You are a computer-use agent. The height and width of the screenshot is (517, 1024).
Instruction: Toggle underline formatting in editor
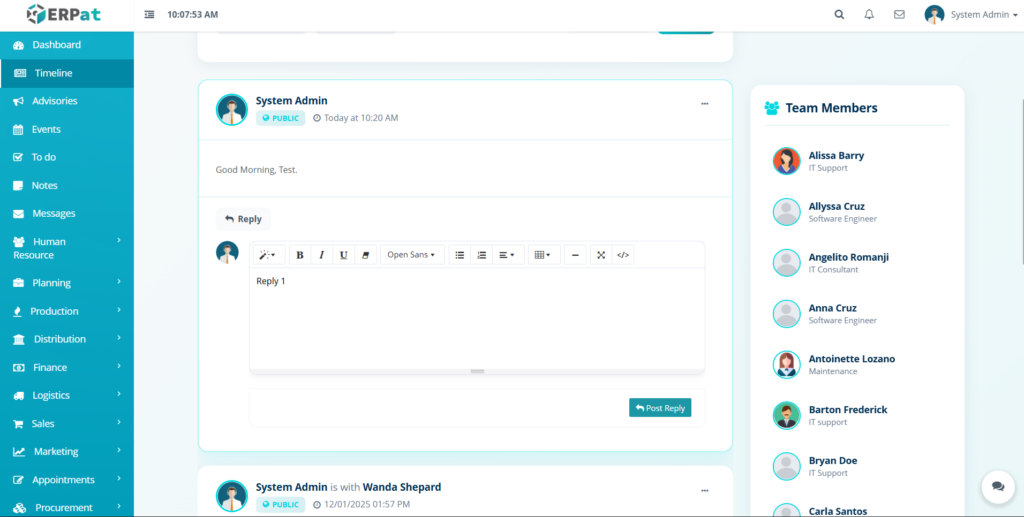click(344, 255)
